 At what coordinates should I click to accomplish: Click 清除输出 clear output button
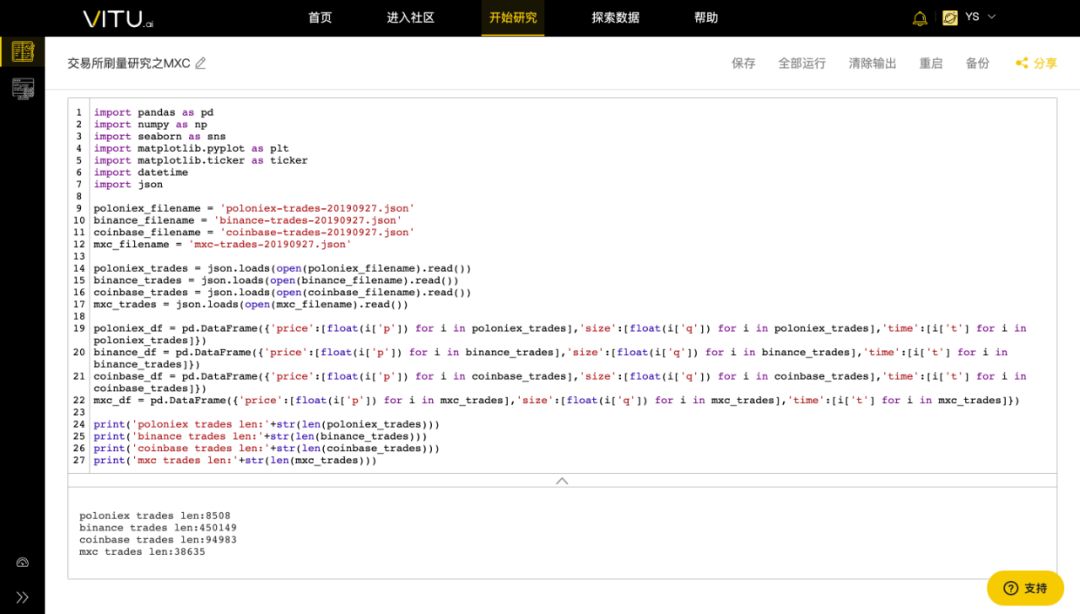pyautogui.click(x=872, y=63)
